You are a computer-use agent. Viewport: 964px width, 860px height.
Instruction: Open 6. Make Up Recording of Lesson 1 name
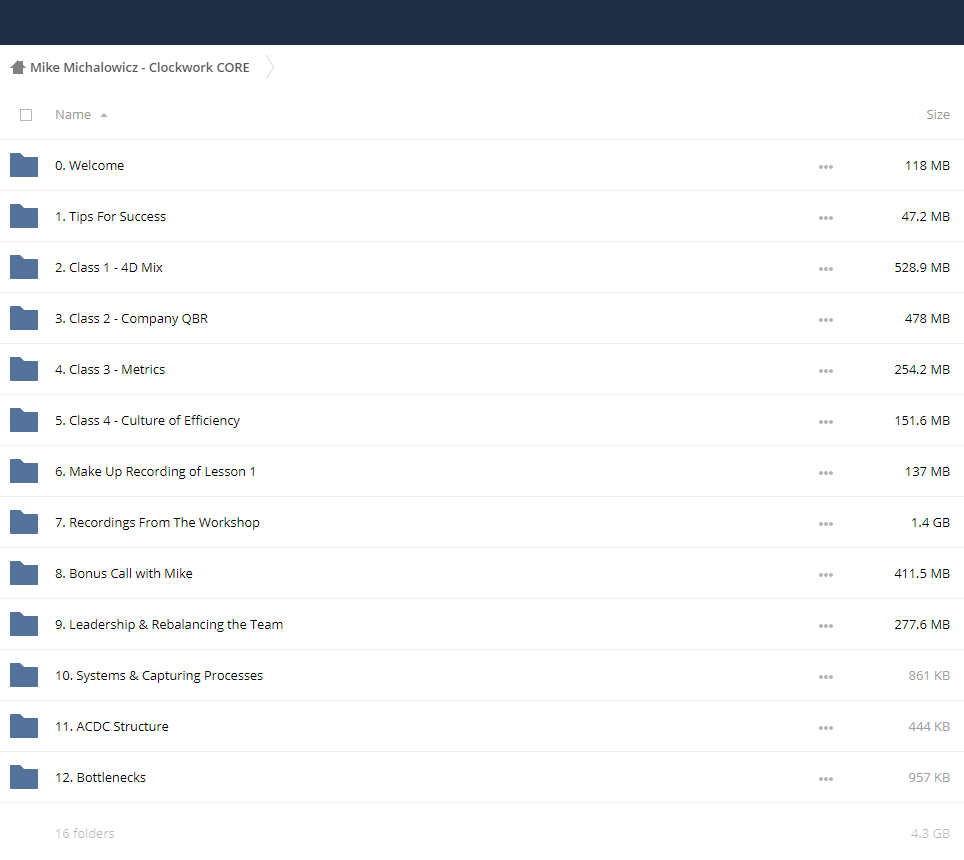click(x=155, y=471)
